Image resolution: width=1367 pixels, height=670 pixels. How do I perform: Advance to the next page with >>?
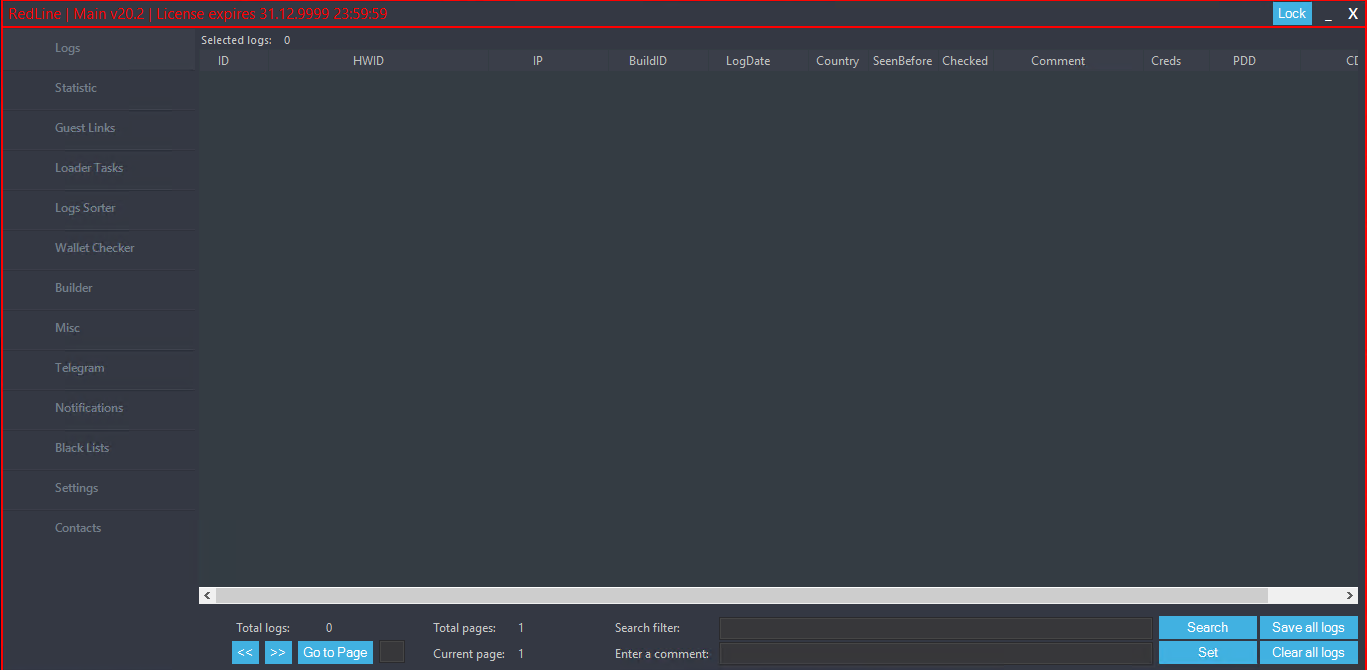tap(278, 652)
